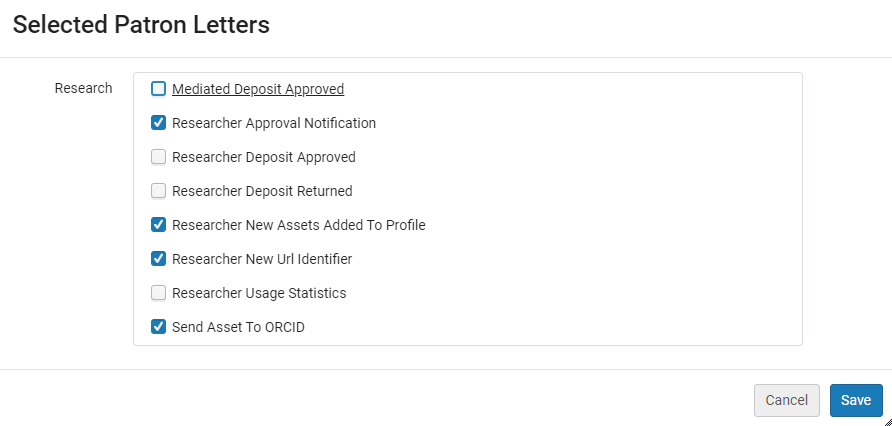Click the Research field label
The width and height of the screenshot is (892, 426).
click(x=83, y=88)
